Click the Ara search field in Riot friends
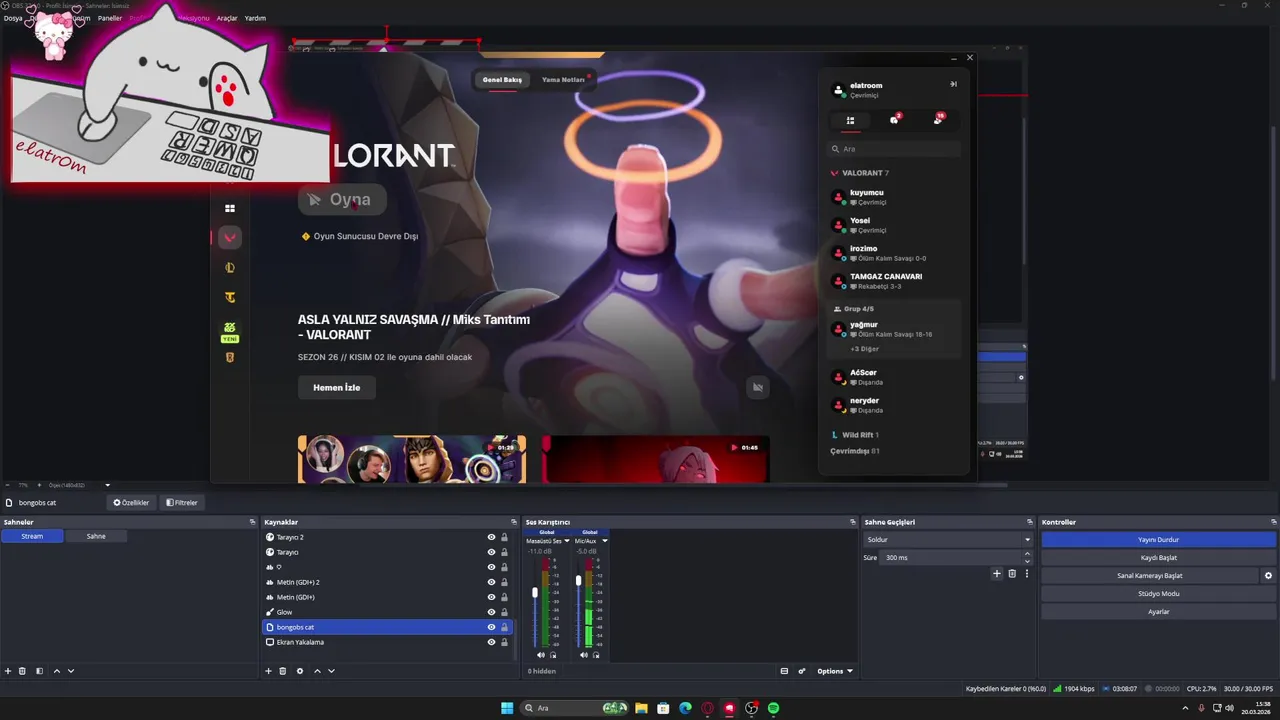The width and height of the screenshot is (1280, 720). coord(894,149)
